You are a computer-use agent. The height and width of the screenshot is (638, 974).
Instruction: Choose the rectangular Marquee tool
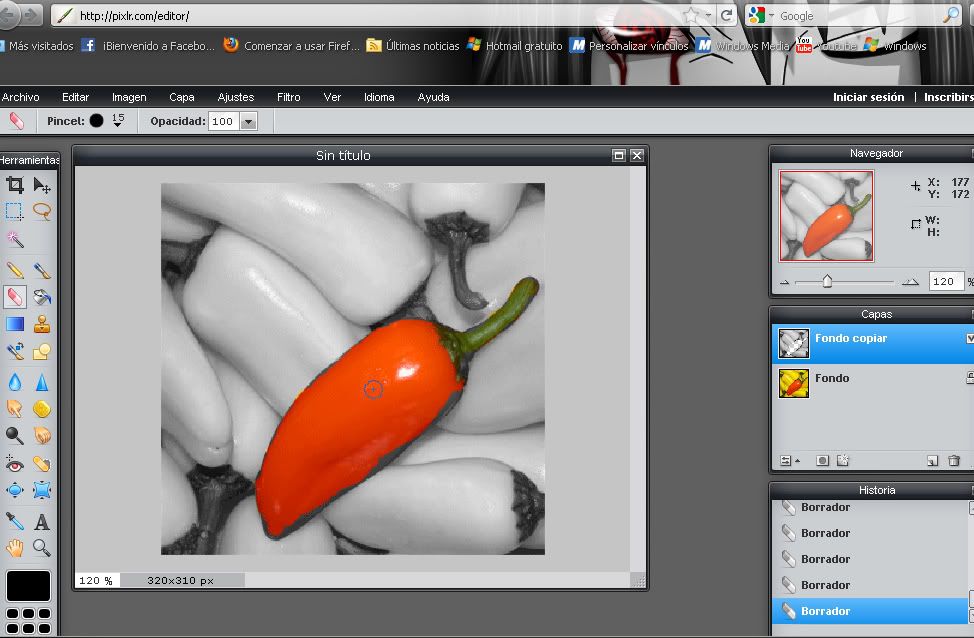tap(15, 211)
